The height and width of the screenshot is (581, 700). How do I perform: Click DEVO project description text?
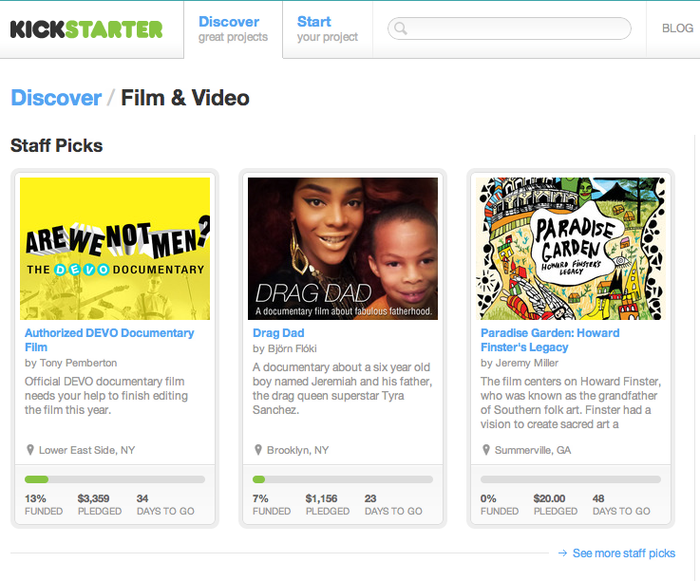click(106, 396)
